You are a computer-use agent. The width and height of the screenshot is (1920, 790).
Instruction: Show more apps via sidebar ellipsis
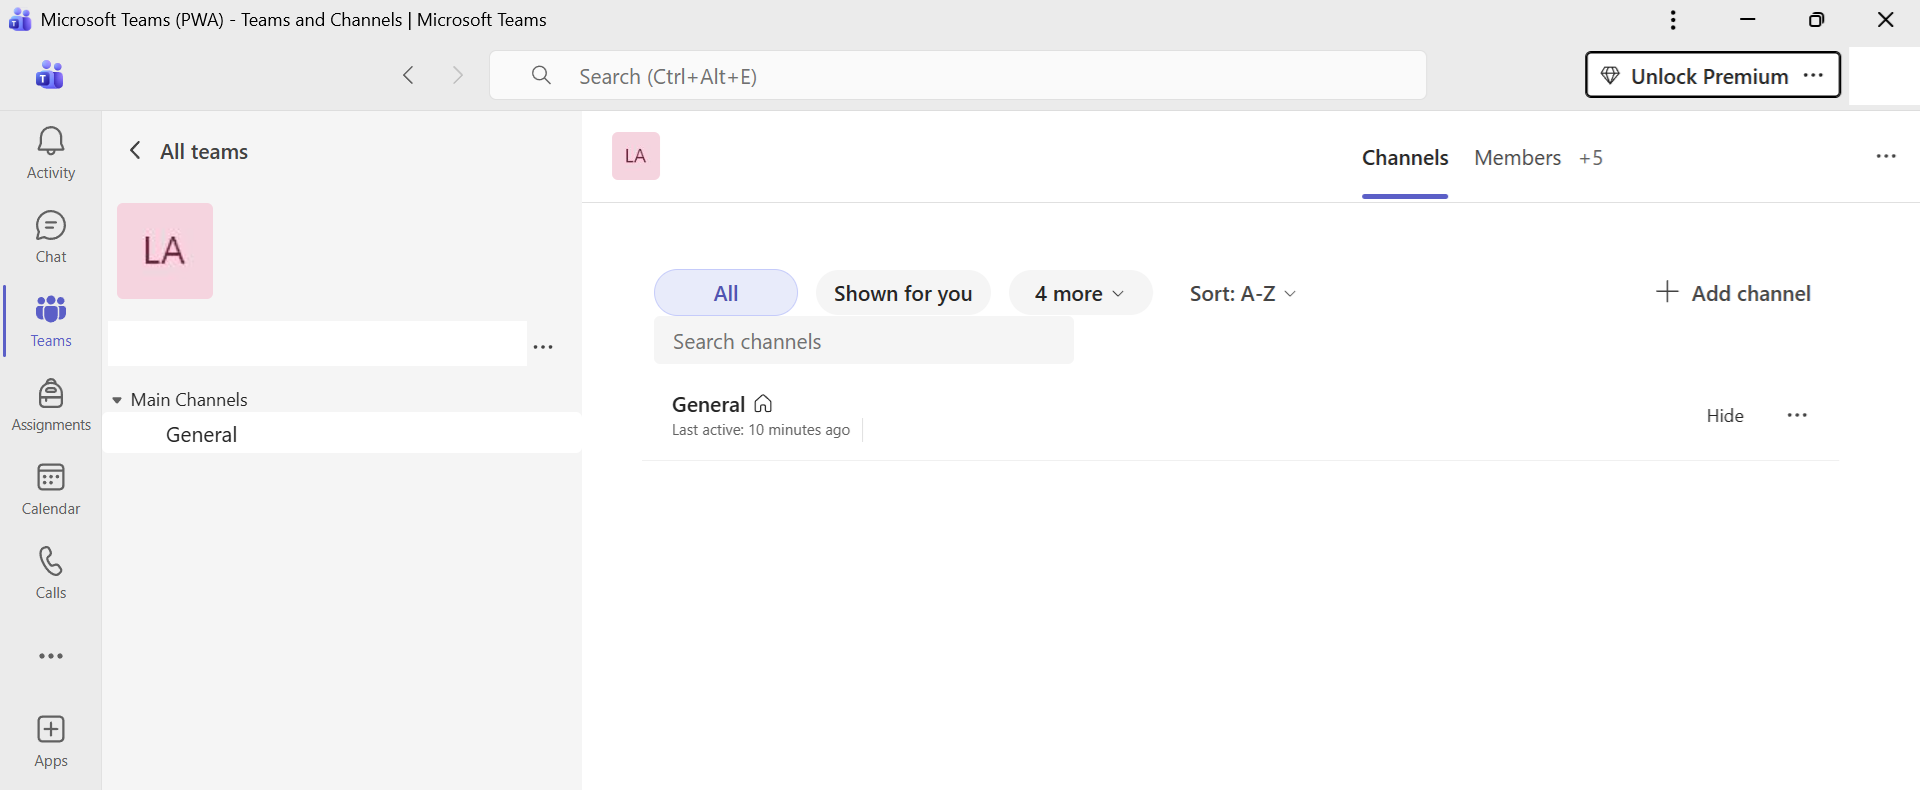(51, 656)
